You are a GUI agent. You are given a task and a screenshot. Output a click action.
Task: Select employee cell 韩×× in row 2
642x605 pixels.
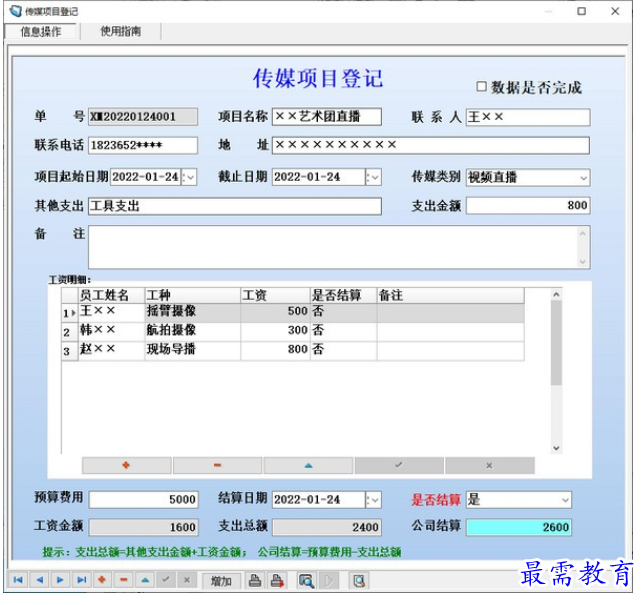tap(111, 331)
